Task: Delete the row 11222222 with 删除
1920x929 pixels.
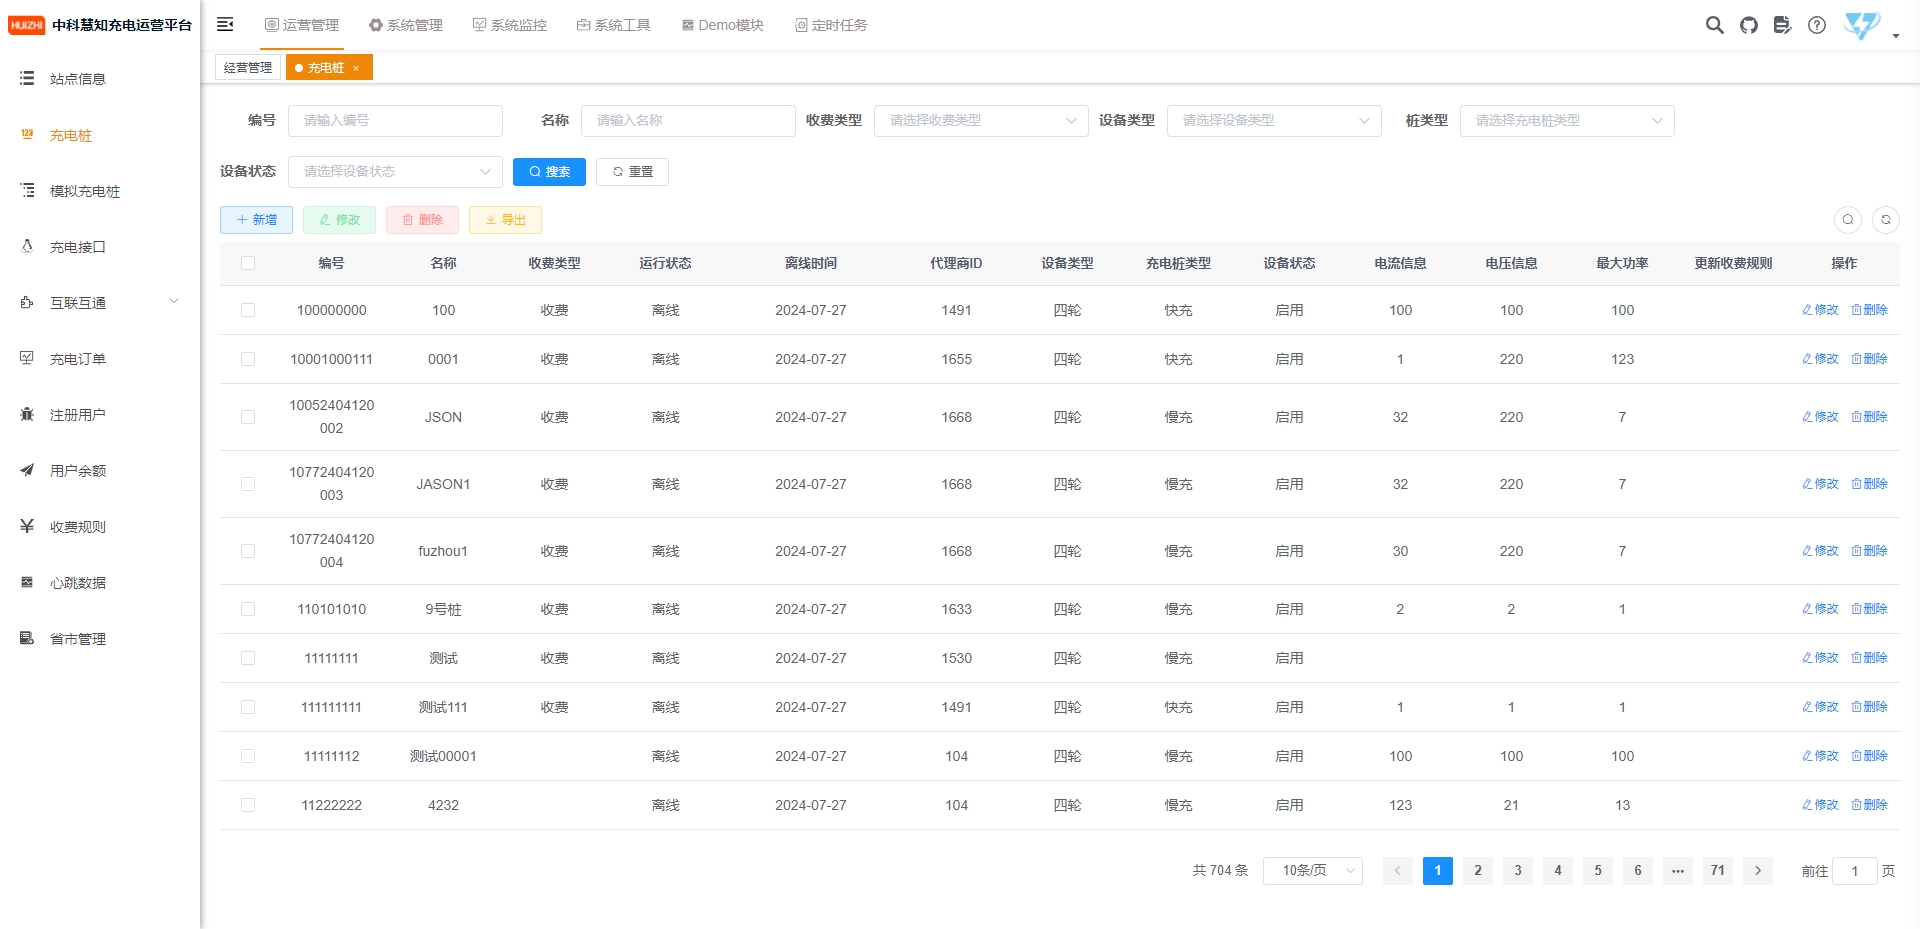Action: [x=1869, y=805]
